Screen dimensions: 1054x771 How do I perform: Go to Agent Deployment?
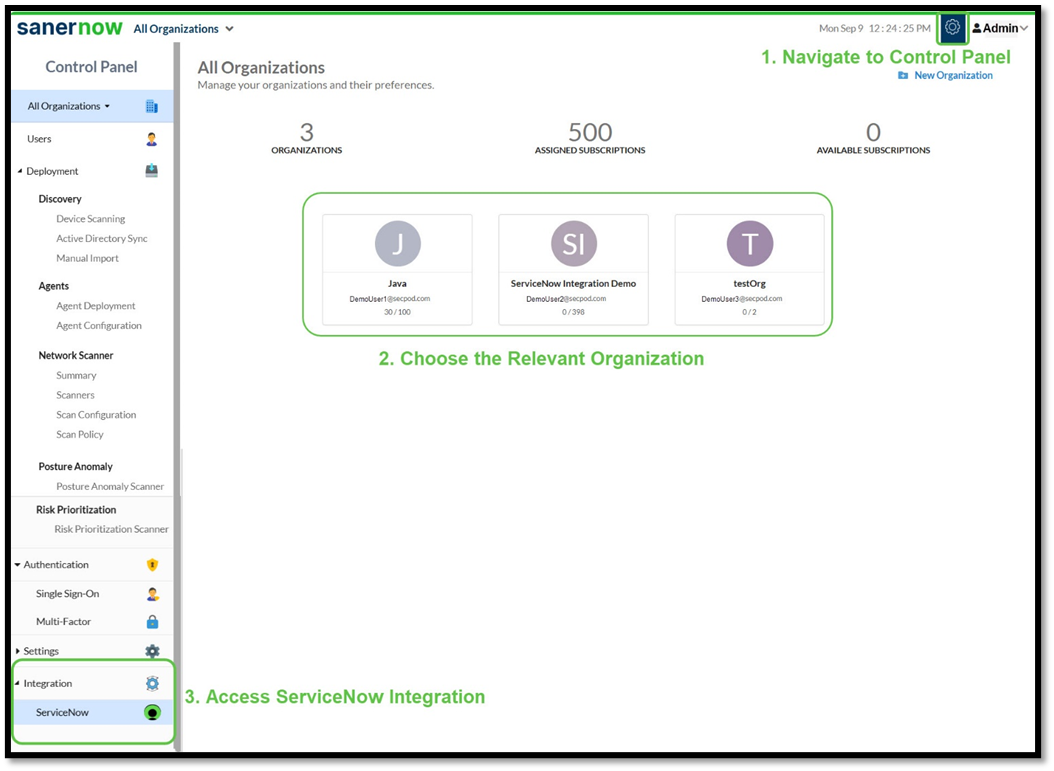(95, 306)
